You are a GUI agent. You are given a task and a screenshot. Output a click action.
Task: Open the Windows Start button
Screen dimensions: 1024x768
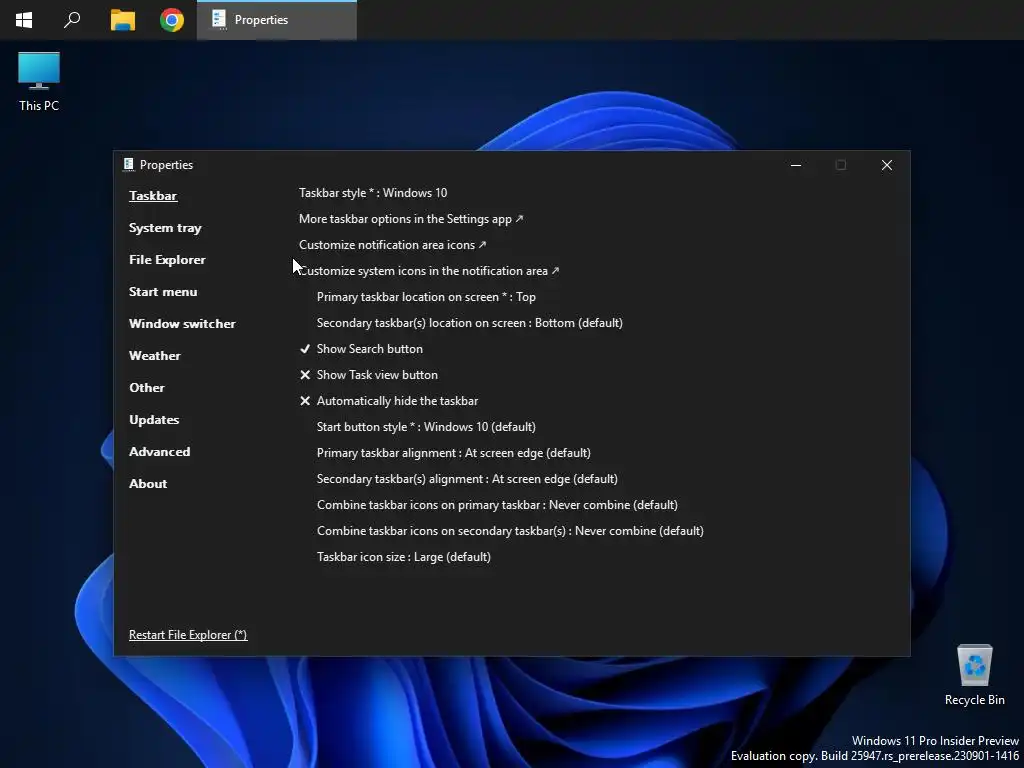24,20
